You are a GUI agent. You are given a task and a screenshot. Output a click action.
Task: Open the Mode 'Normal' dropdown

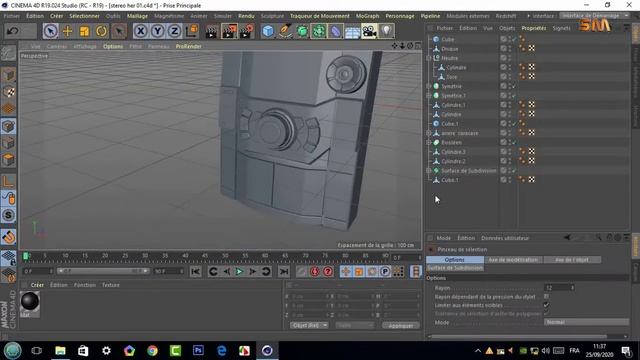click(x=586, y=322)
